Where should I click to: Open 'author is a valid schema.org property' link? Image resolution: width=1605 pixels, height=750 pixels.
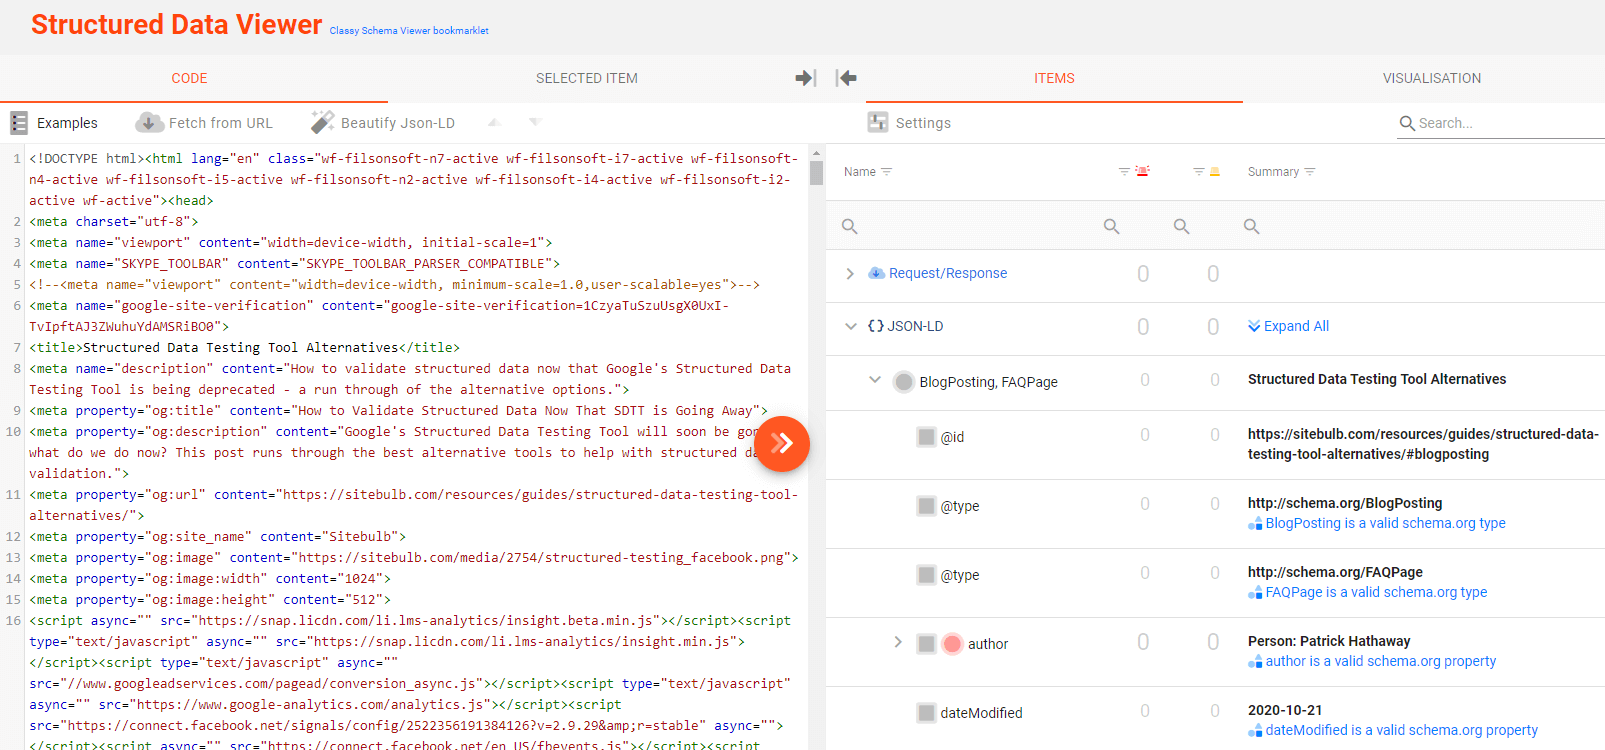click(x=1381, y=661)
